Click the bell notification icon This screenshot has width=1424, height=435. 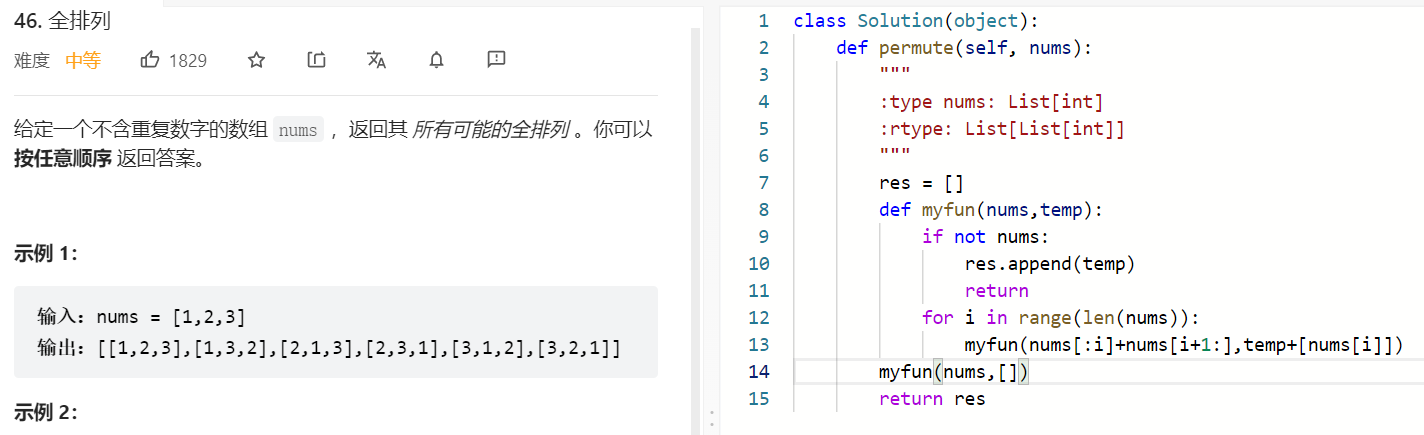tap(436, 60)
